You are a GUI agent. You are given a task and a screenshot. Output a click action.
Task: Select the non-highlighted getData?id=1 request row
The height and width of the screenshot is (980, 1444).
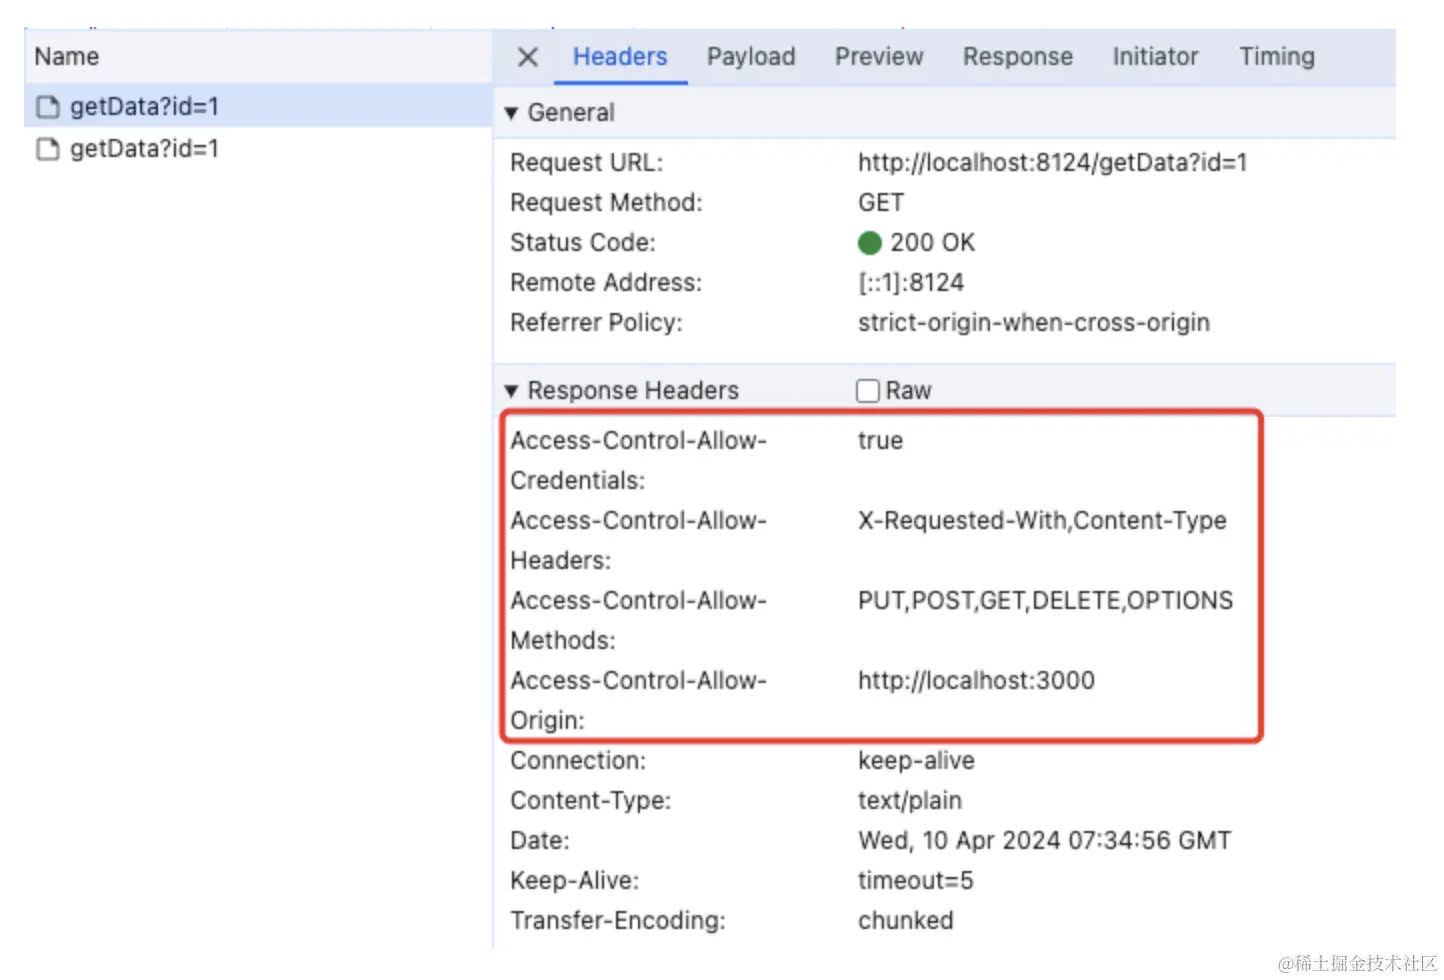point(257,149)
